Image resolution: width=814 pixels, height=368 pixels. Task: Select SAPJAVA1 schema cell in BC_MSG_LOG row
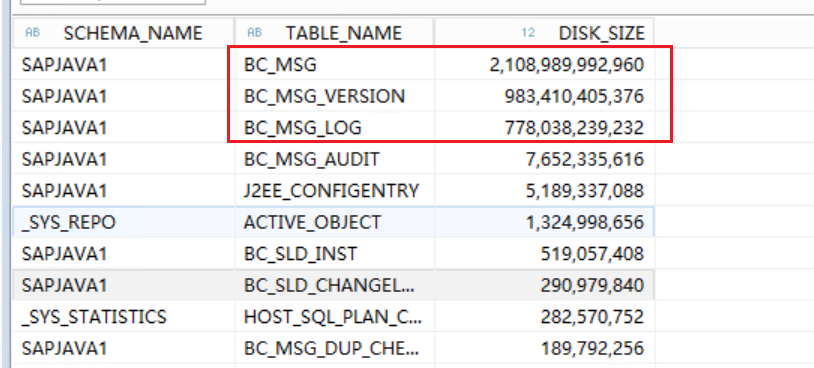click(x=124, y=128)
